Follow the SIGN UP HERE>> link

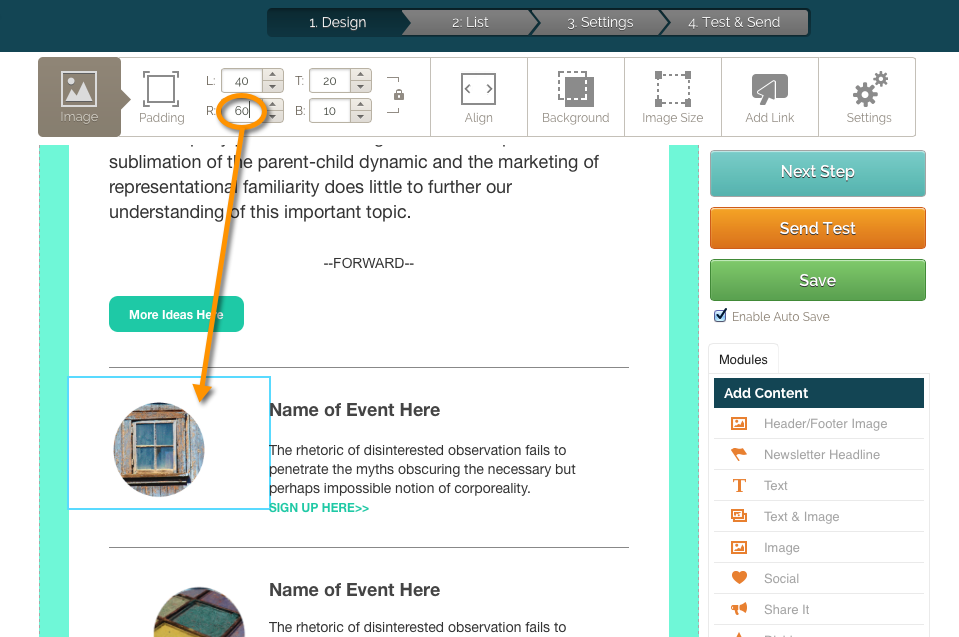319,507
